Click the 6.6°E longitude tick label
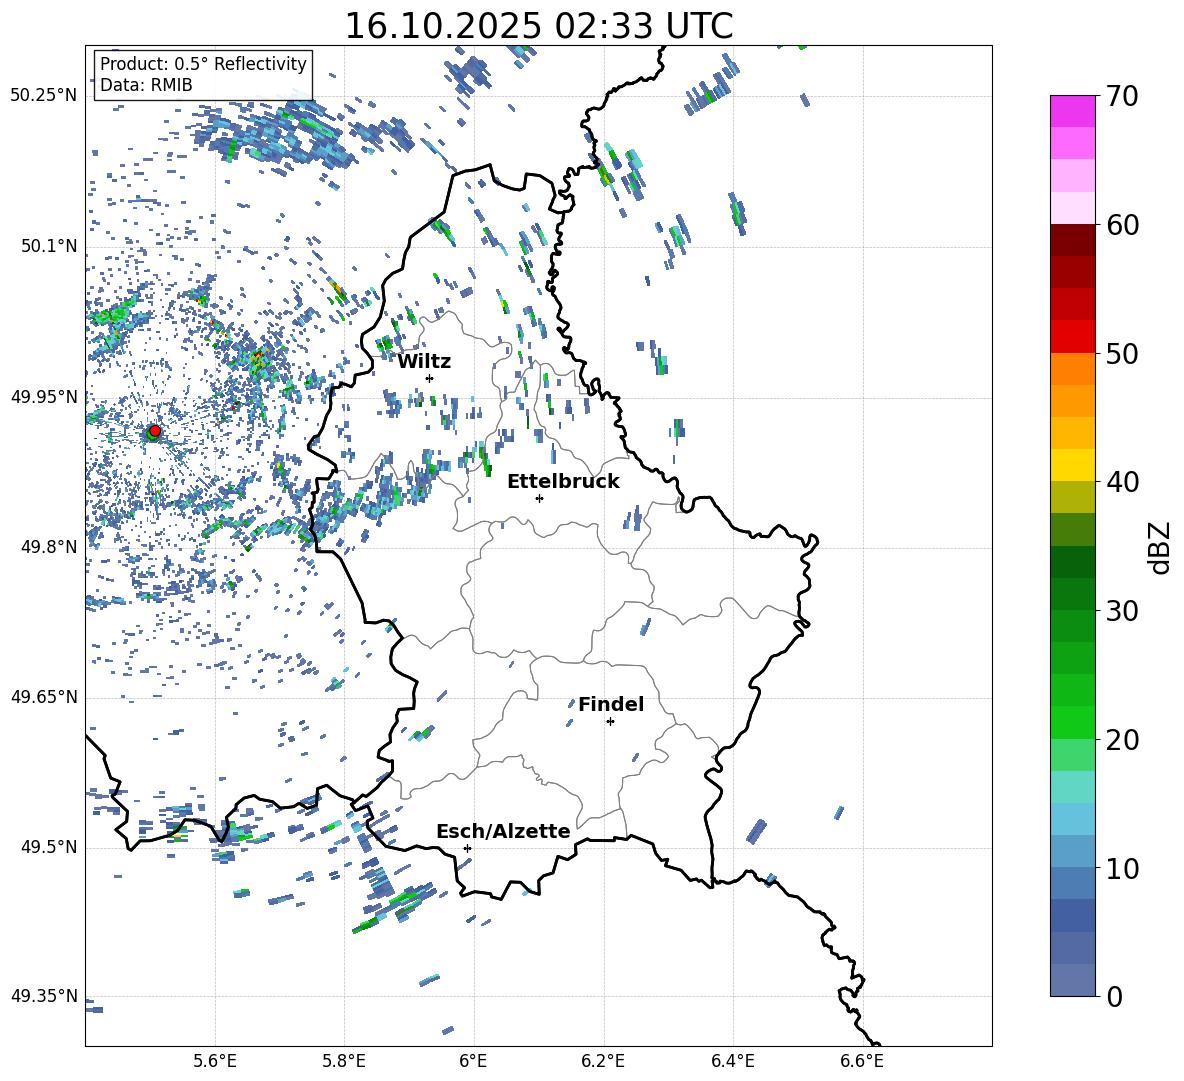The image size is (1184, 1081). point(862,1060)
